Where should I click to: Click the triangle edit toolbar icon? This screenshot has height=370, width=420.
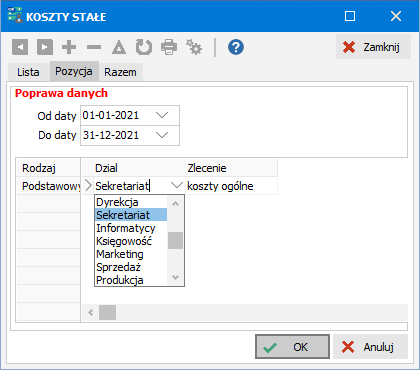(119, 47)
